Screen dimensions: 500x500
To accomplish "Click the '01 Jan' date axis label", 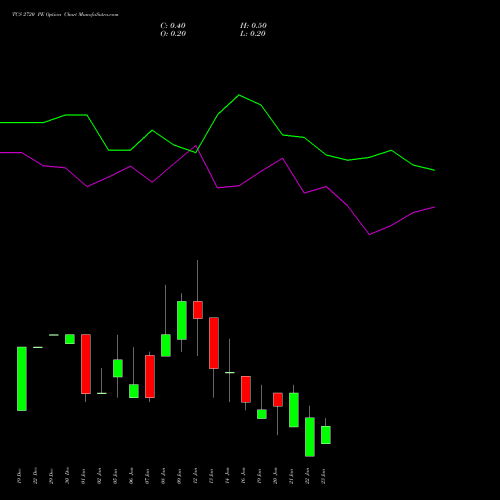I will tap(83, 476).
